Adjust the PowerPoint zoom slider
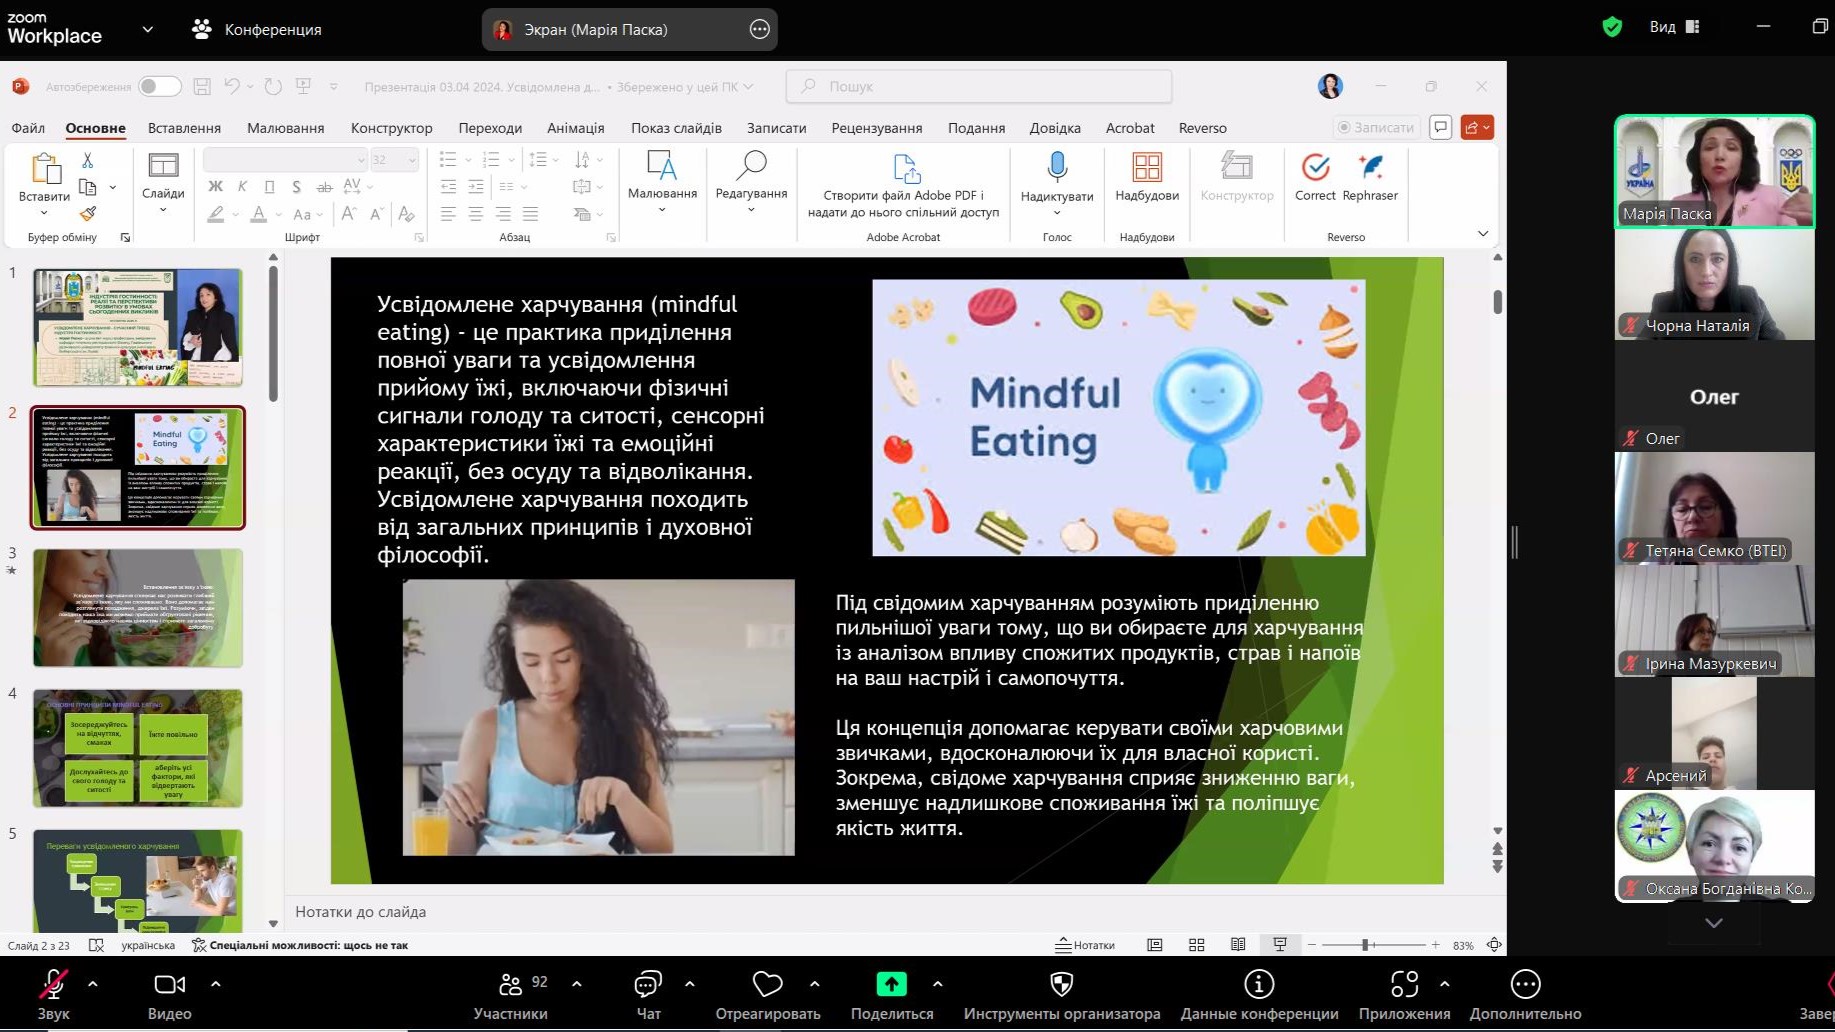This screenshot has height=1032, width=1835. (1366, 945)
